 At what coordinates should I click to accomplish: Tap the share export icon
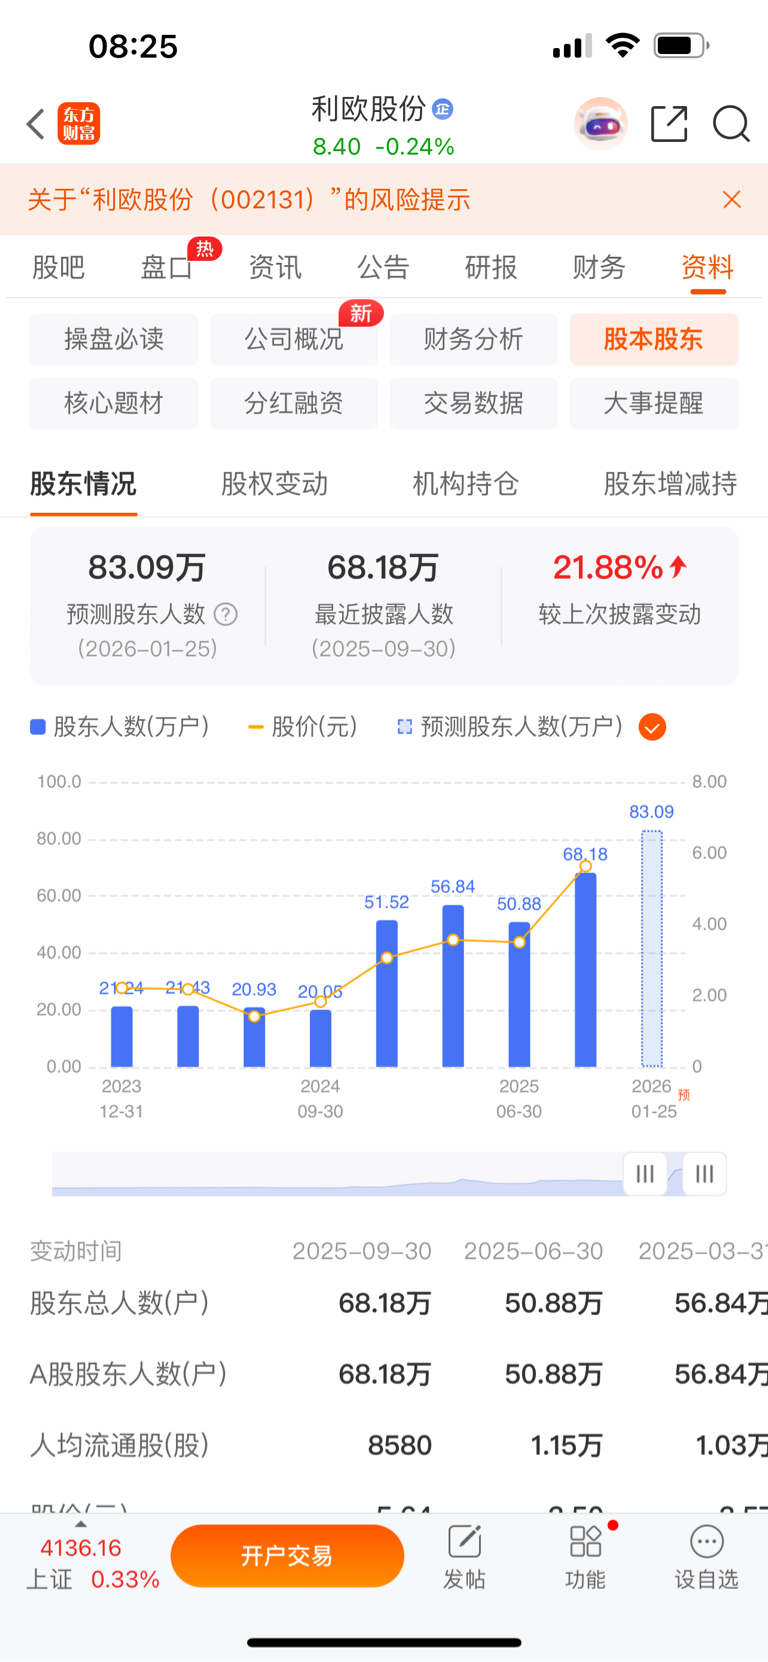[x=669, y=124]
